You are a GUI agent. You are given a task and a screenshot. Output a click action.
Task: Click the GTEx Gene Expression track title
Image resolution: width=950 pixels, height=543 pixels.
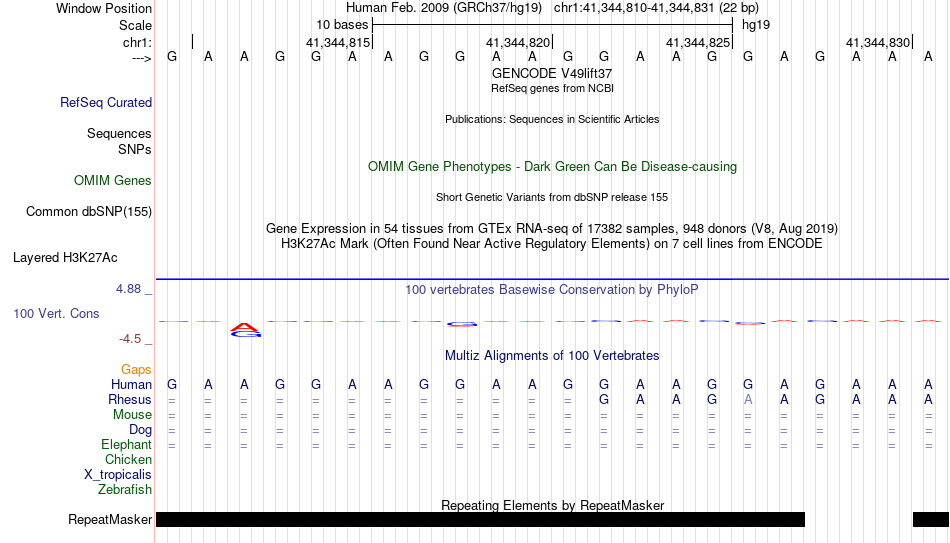coord(552,228)
